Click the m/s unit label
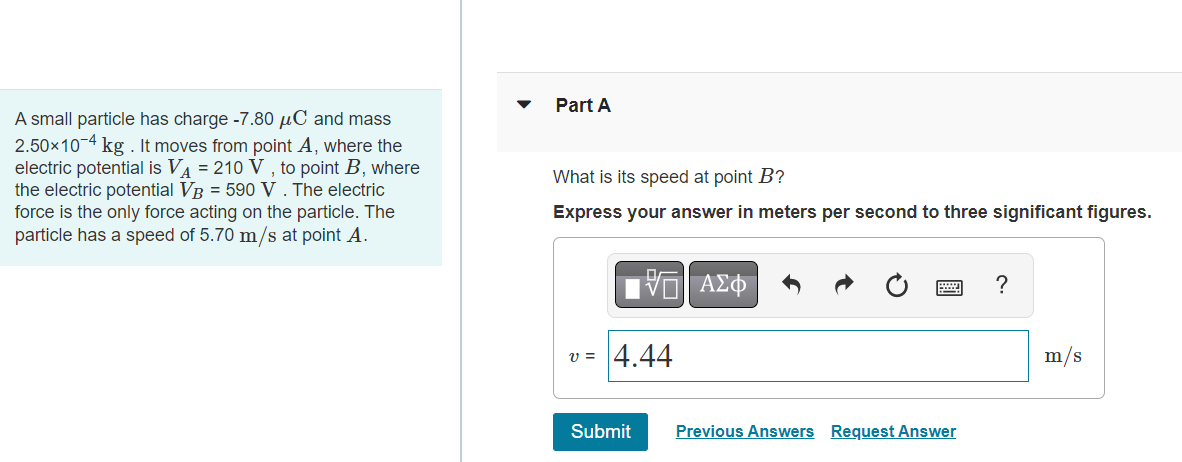 click(1063, 356)
